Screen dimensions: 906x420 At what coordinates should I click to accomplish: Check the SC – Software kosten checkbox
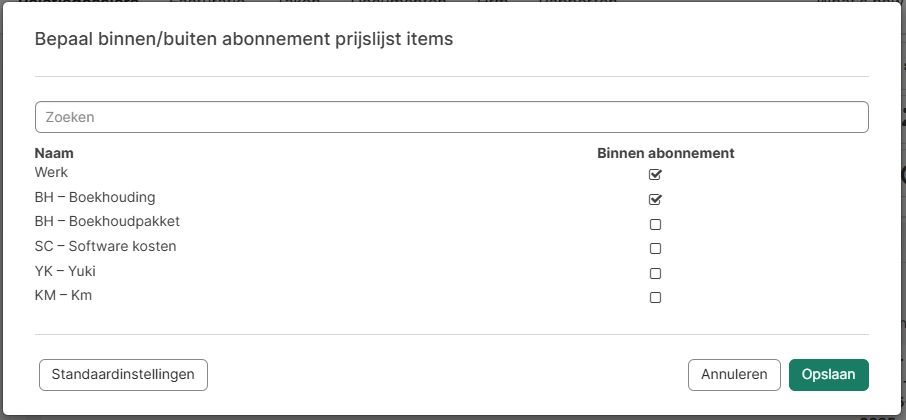(656, 248)
